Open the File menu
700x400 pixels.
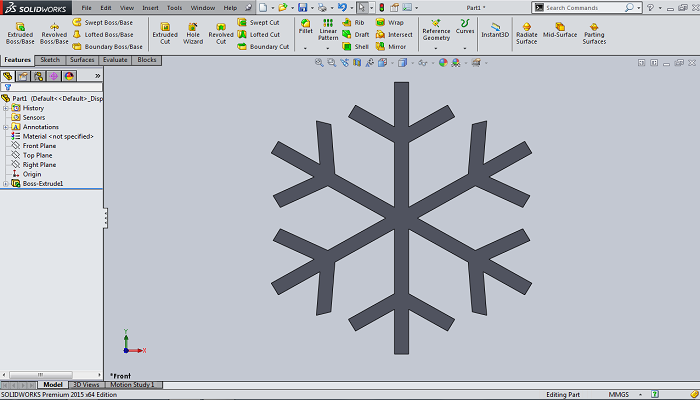pos(87,8)
